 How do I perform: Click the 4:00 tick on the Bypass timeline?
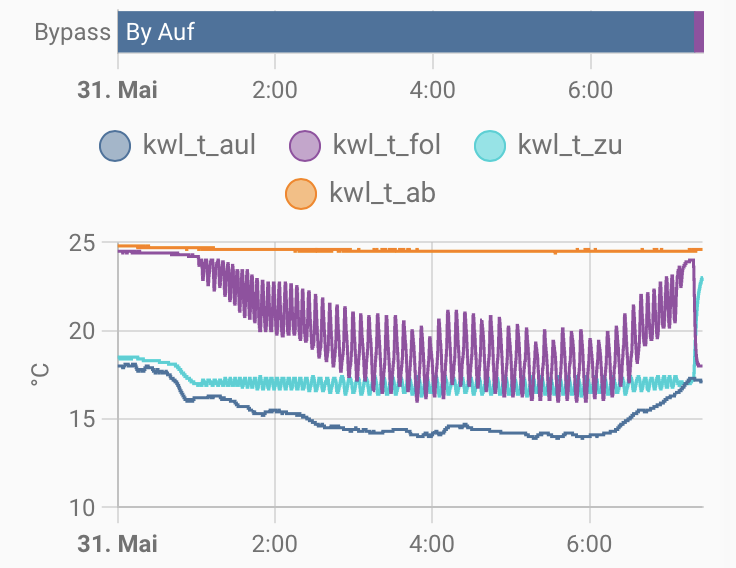pos(432,90)
